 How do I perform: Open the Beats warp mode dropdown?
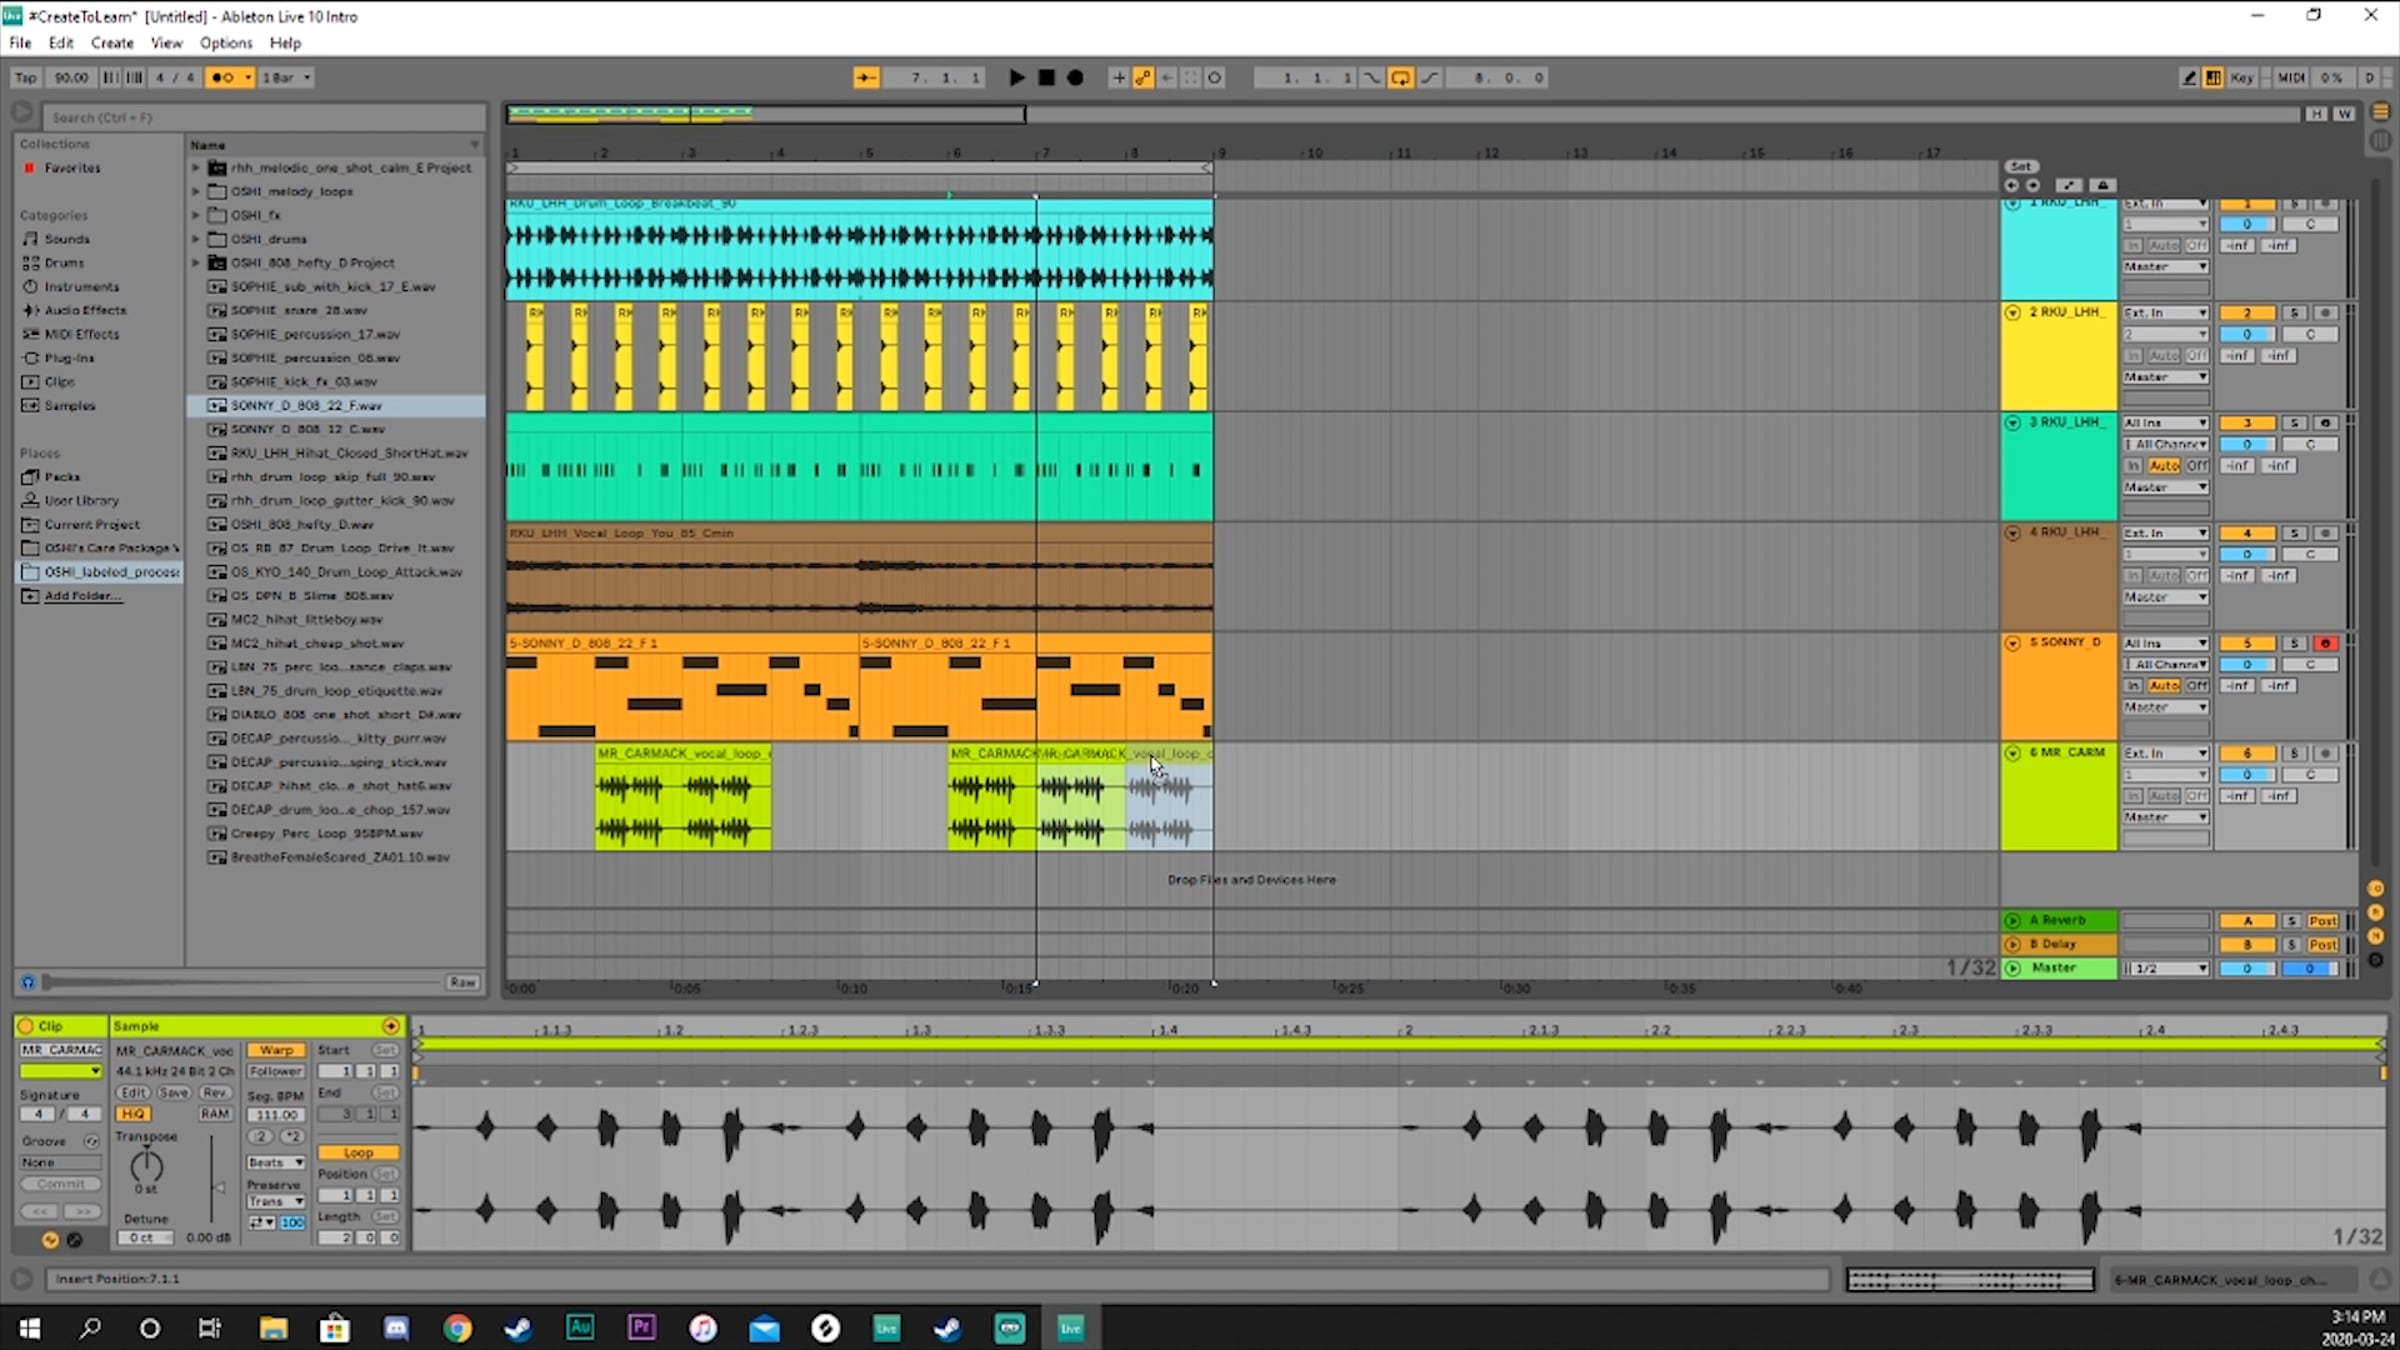click(x=275, y=1162)
